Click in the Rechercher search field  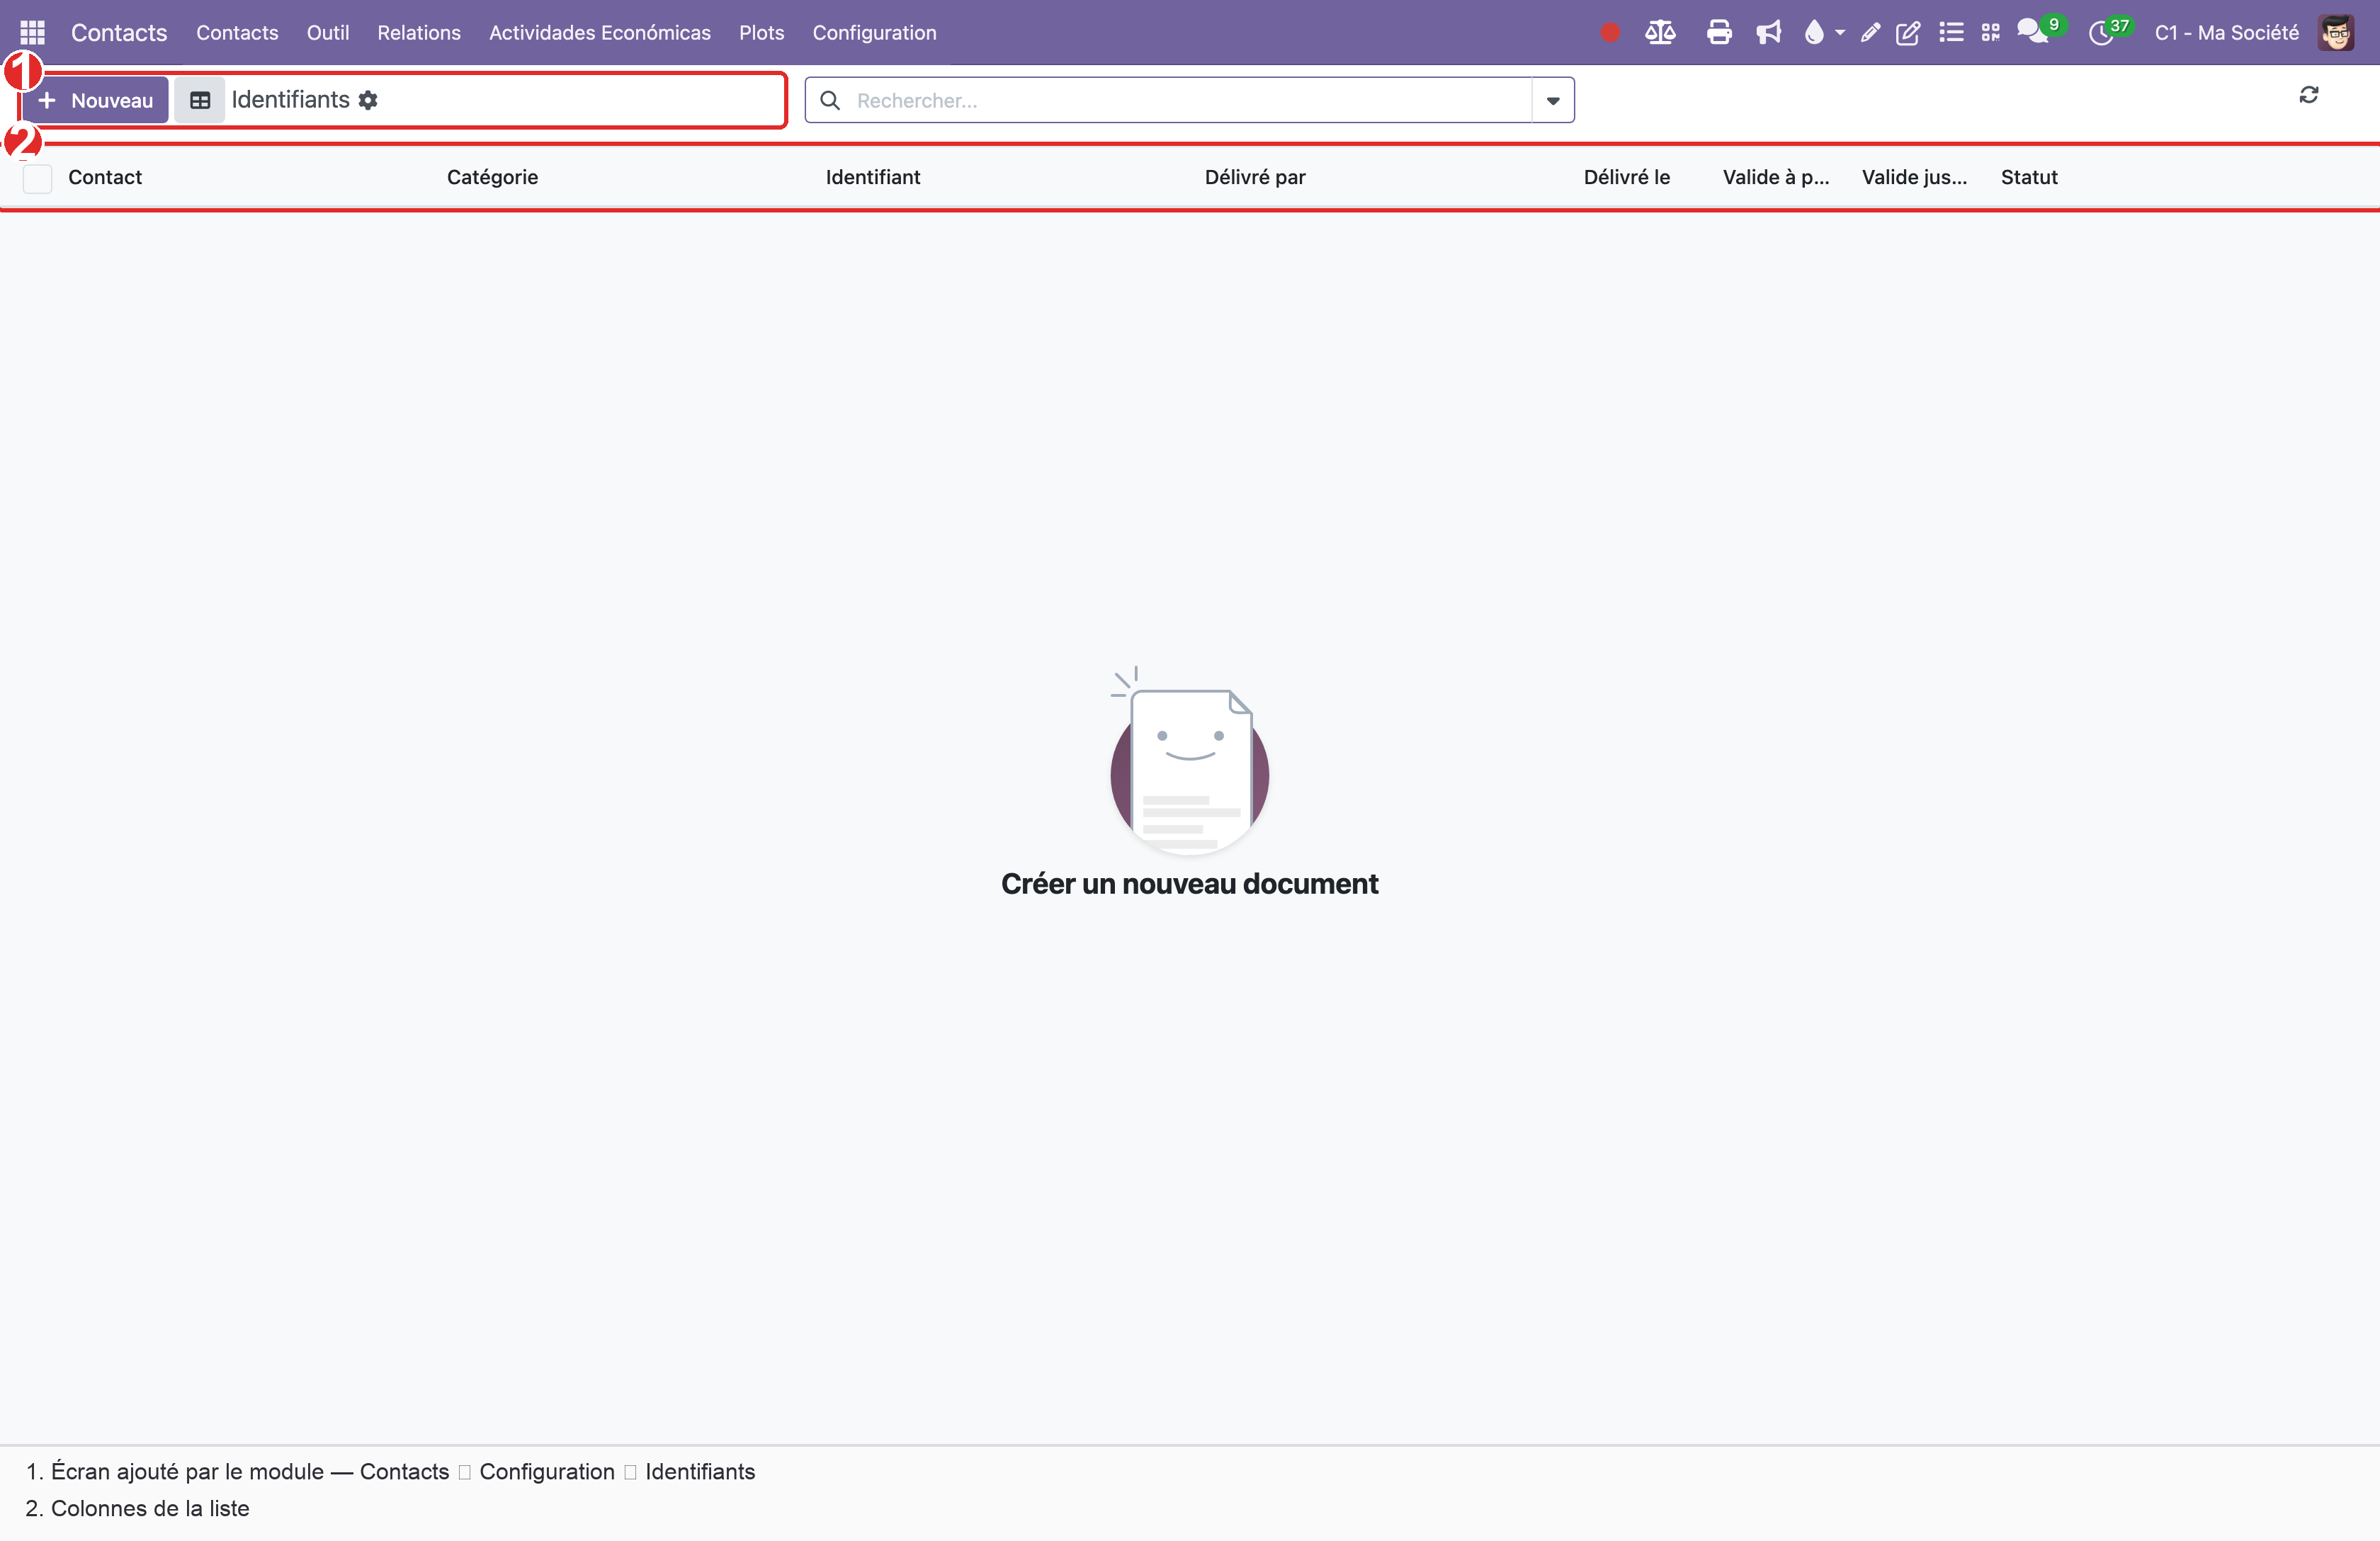(1190, 100)
